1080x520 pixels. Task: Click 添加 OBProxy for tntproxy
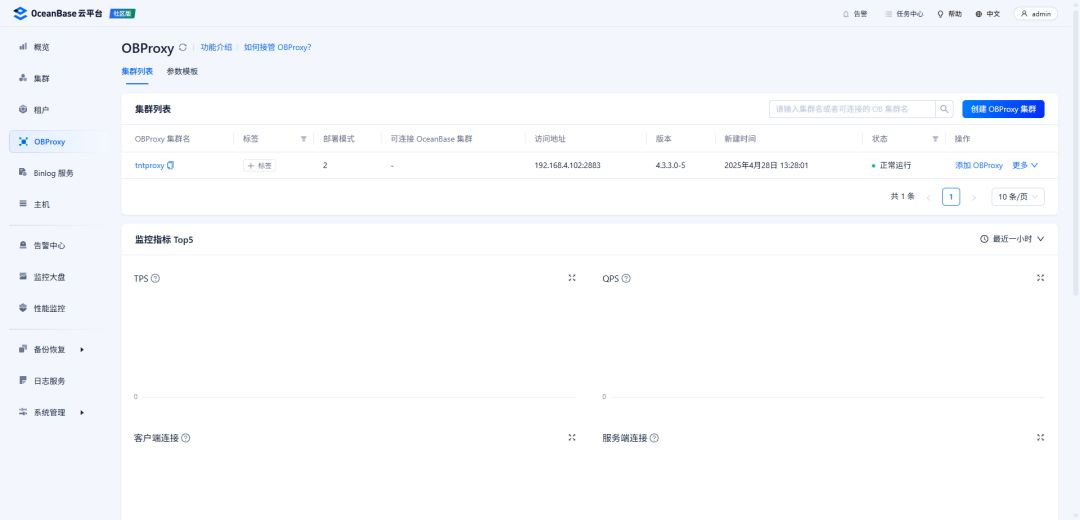tap(979, 165)
